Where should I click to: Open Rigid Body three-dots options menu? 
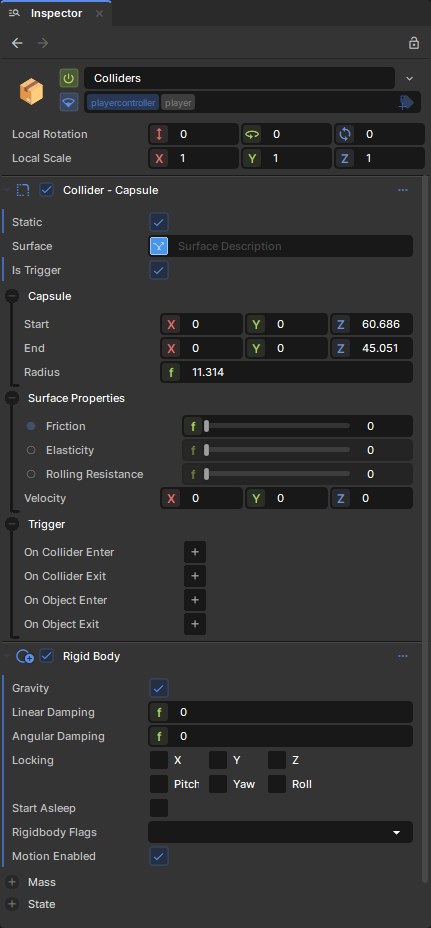click(x=403, y=656)
